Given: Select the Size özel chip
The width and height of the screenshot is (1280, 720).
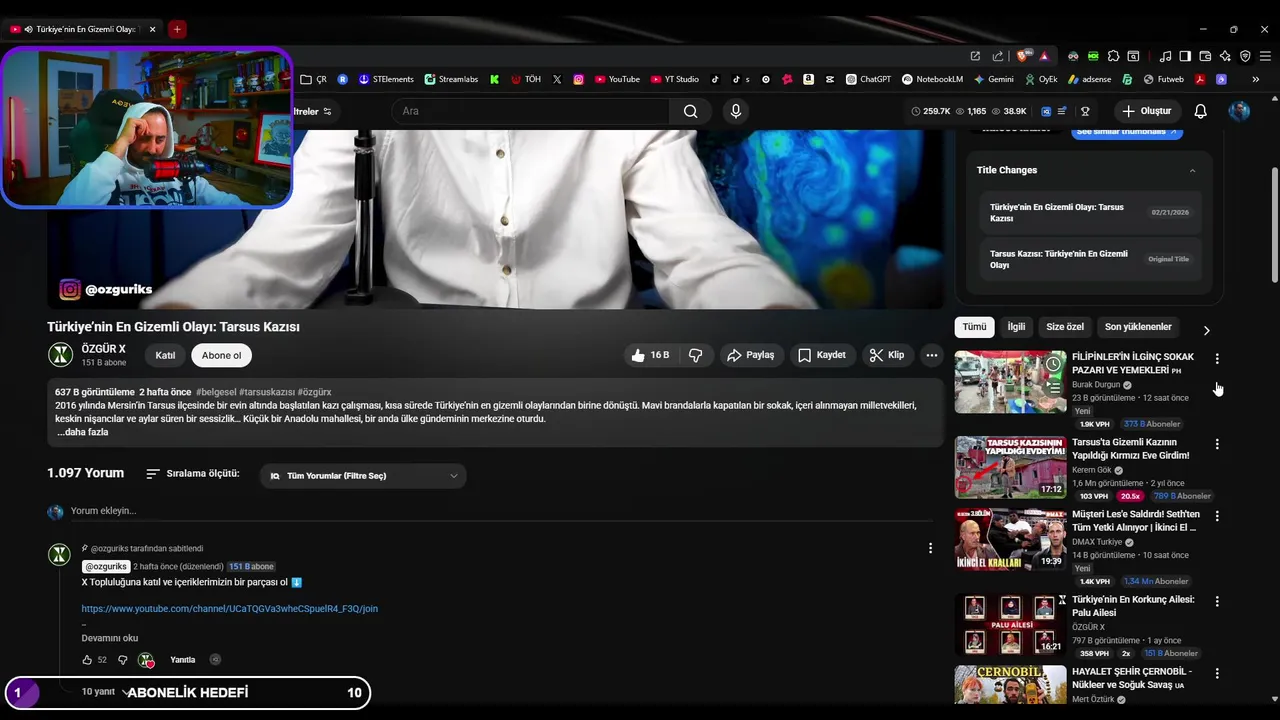Looking at the screenshot, I should click(x=1065, y=327).
